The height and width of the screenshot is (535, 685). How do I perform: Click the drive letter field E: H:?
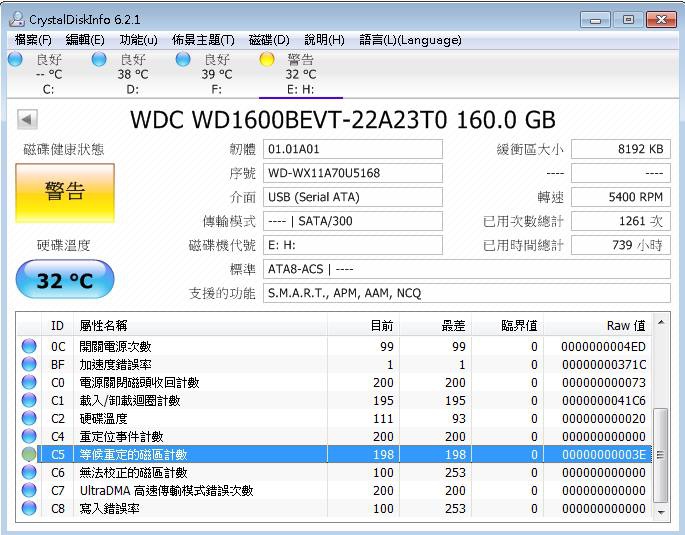coord(353,245)
